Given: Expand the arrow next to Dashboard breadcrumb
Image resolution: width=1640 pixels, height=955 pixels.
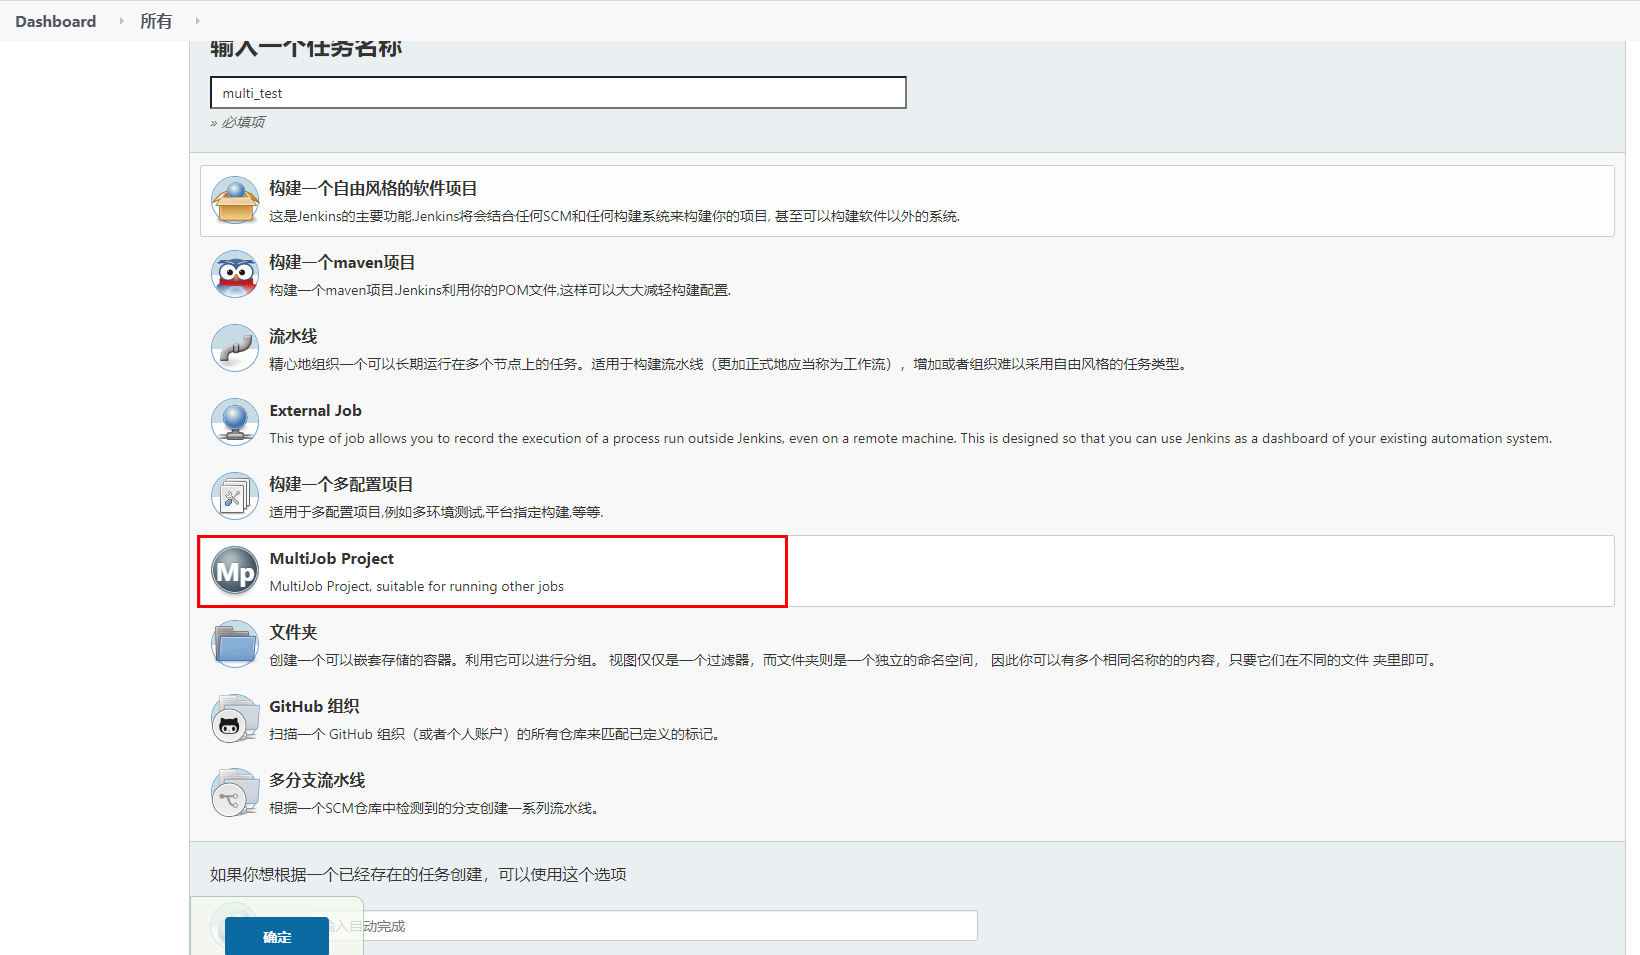Looking at the screenshot, I should click(x=121, y=21).
